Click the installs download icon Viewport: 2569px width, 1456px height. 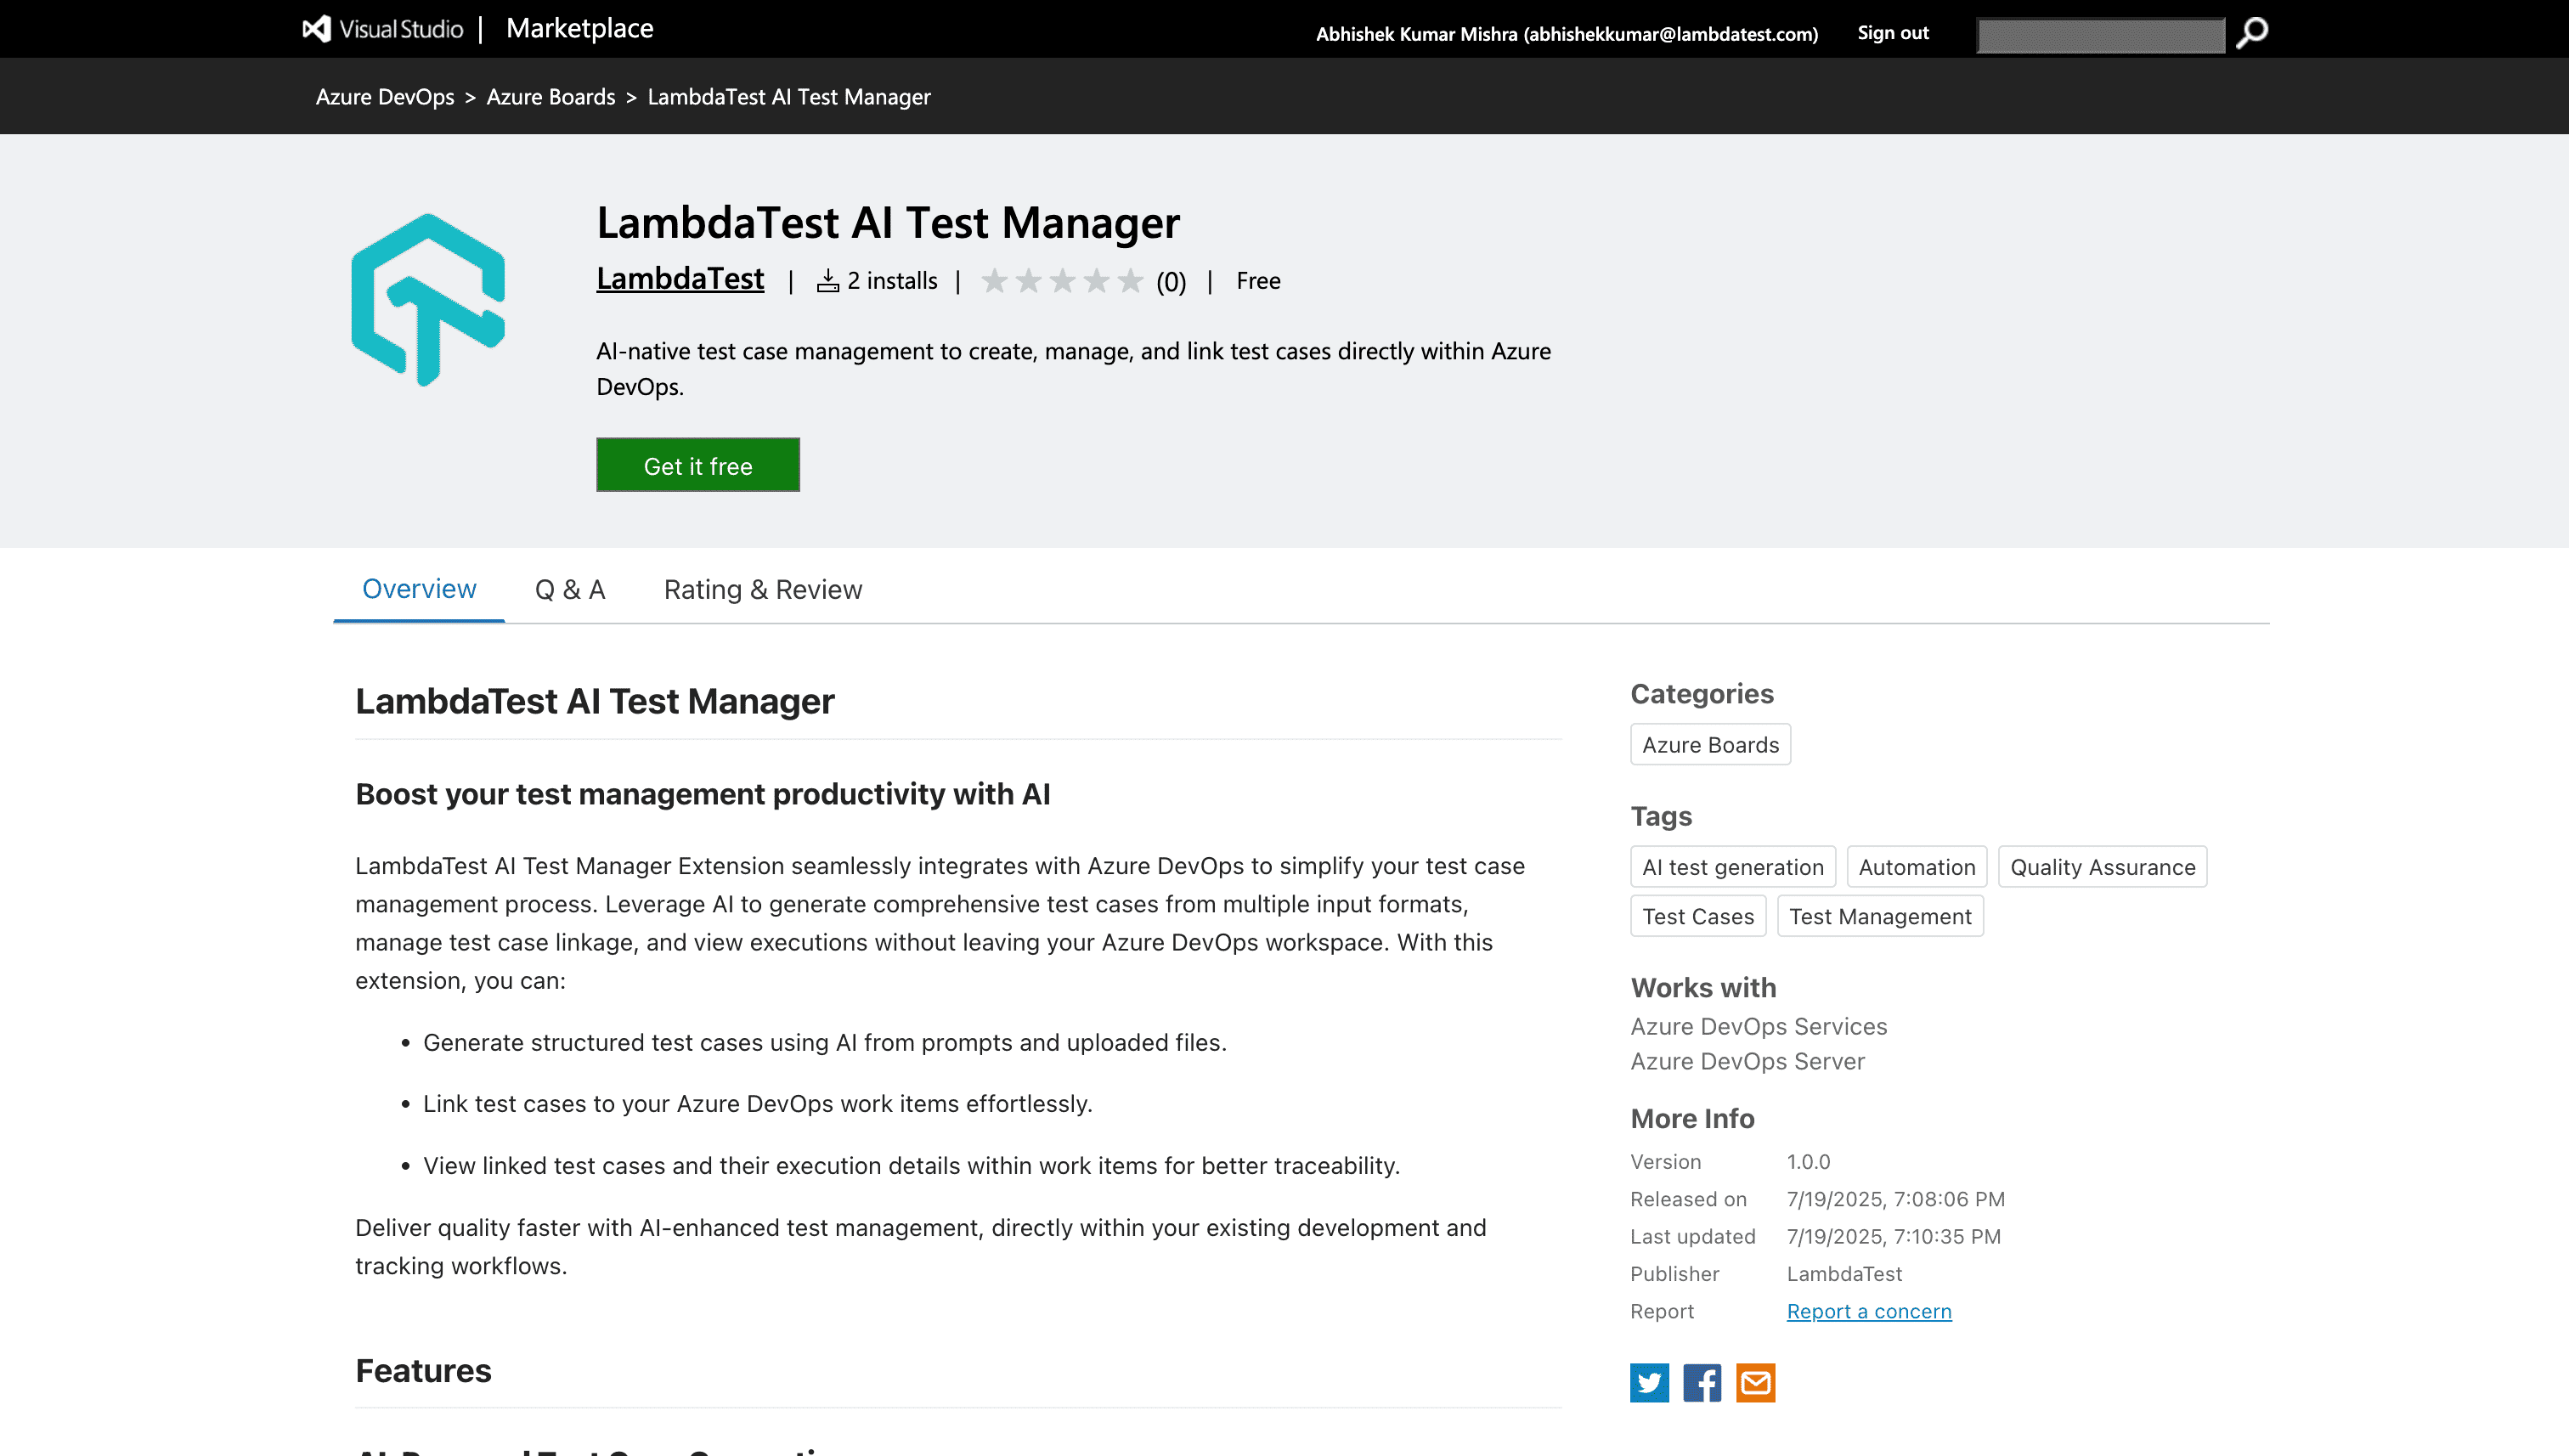[828, 281]
